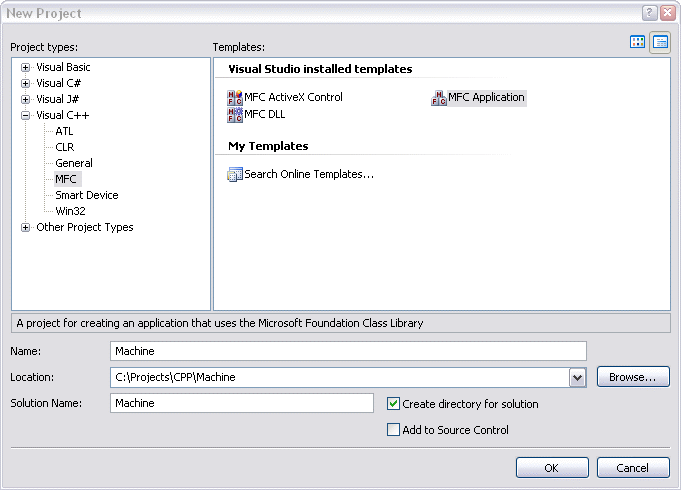Click the Search Online Templates... link text
681x490 pixels.
[309, 174]
